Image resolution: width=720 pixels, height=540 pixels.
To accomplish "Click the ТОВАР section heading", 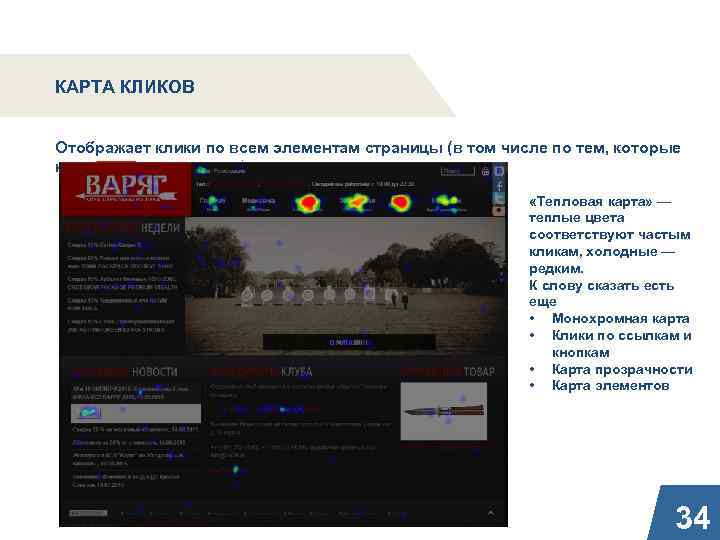I will tap(479, 372).
